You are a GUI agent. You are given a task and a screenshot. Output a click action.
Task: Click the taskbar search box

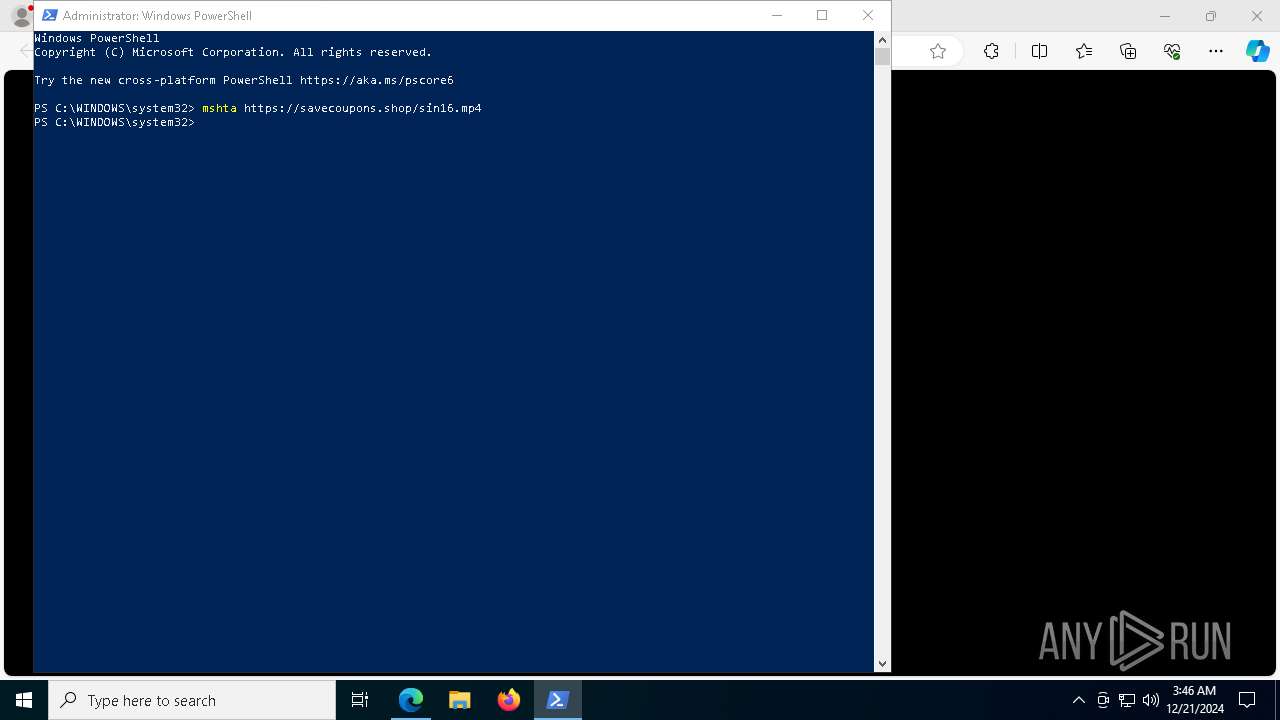[x=192, y=700]
